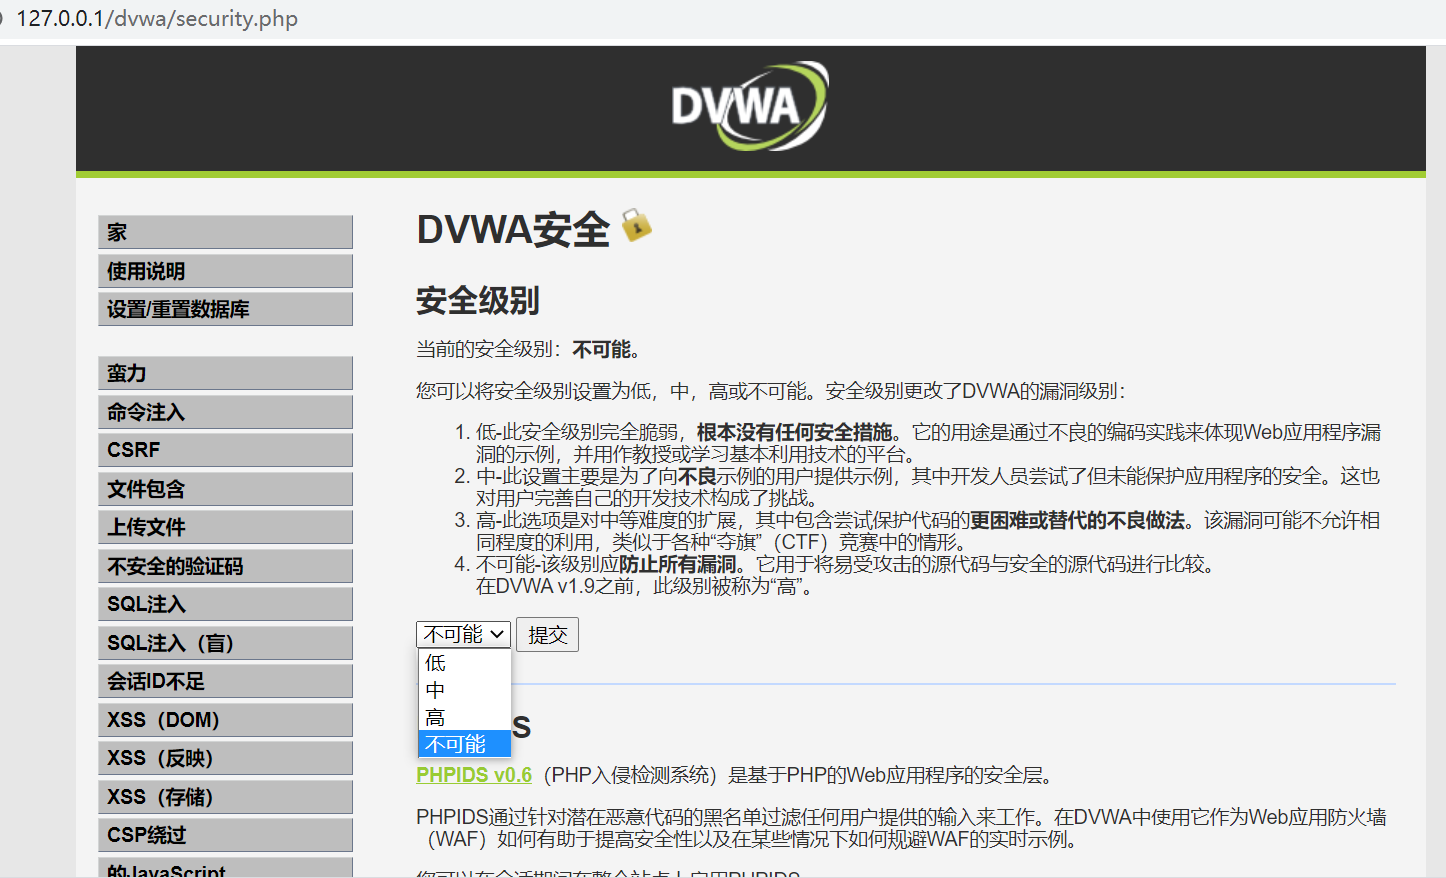
Task: Click the address bar URL 127.0.0.1/dvwa/security.php
Action: [157, 19]
